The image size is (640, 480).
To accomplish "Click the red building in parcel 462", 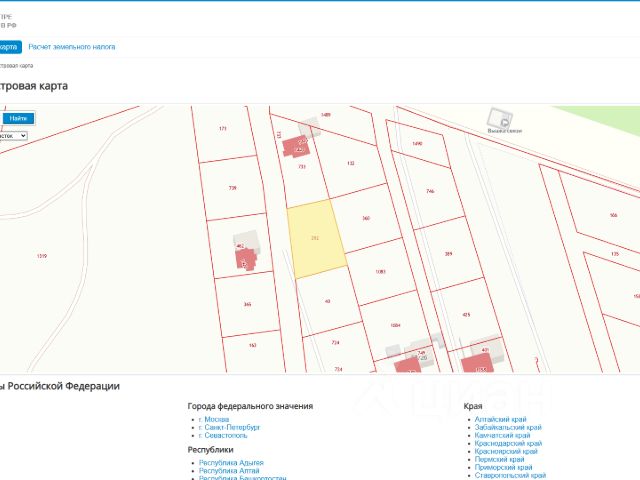I will 245,259.
